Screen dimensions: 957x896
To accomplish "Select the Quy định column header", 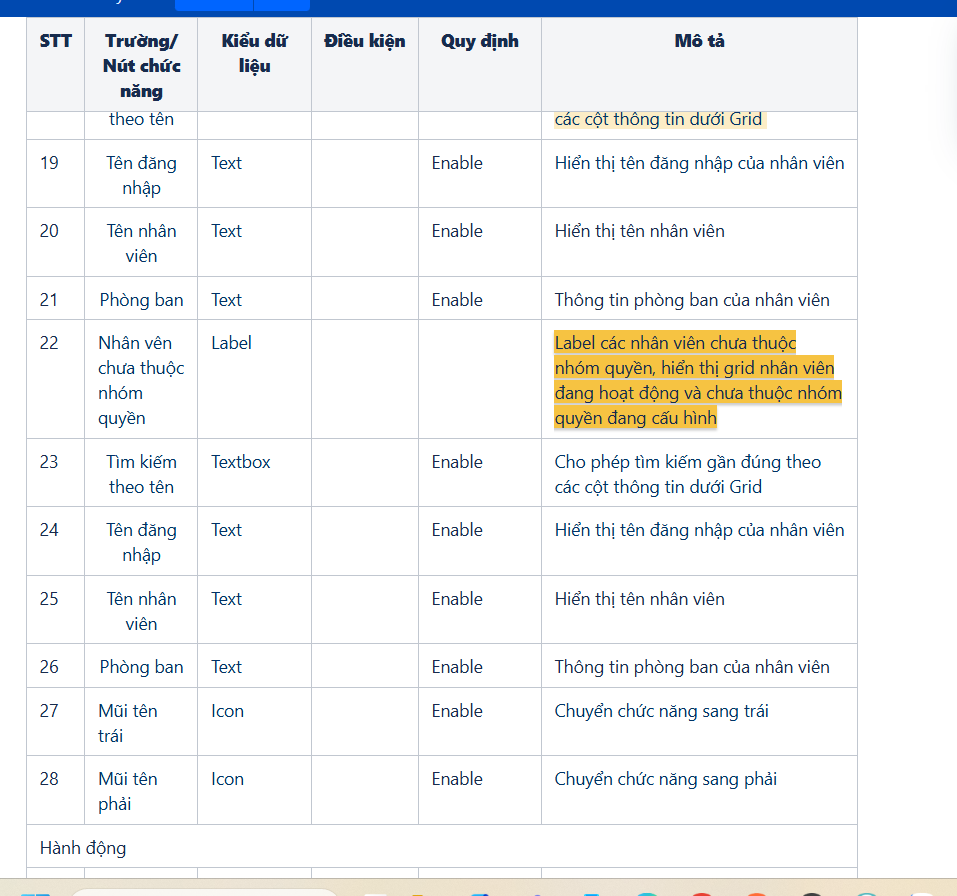I will [x=479, y=41].
